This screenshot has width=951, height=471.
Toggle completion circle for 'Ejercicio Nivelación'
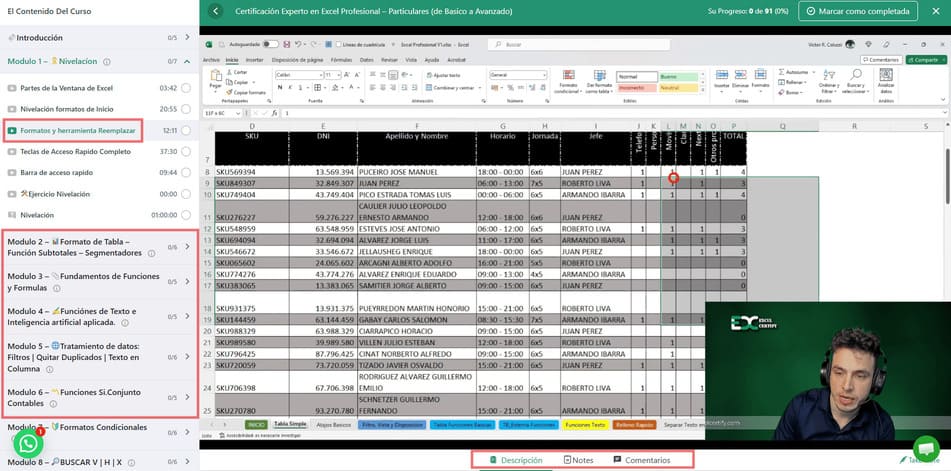pos(186,194)
